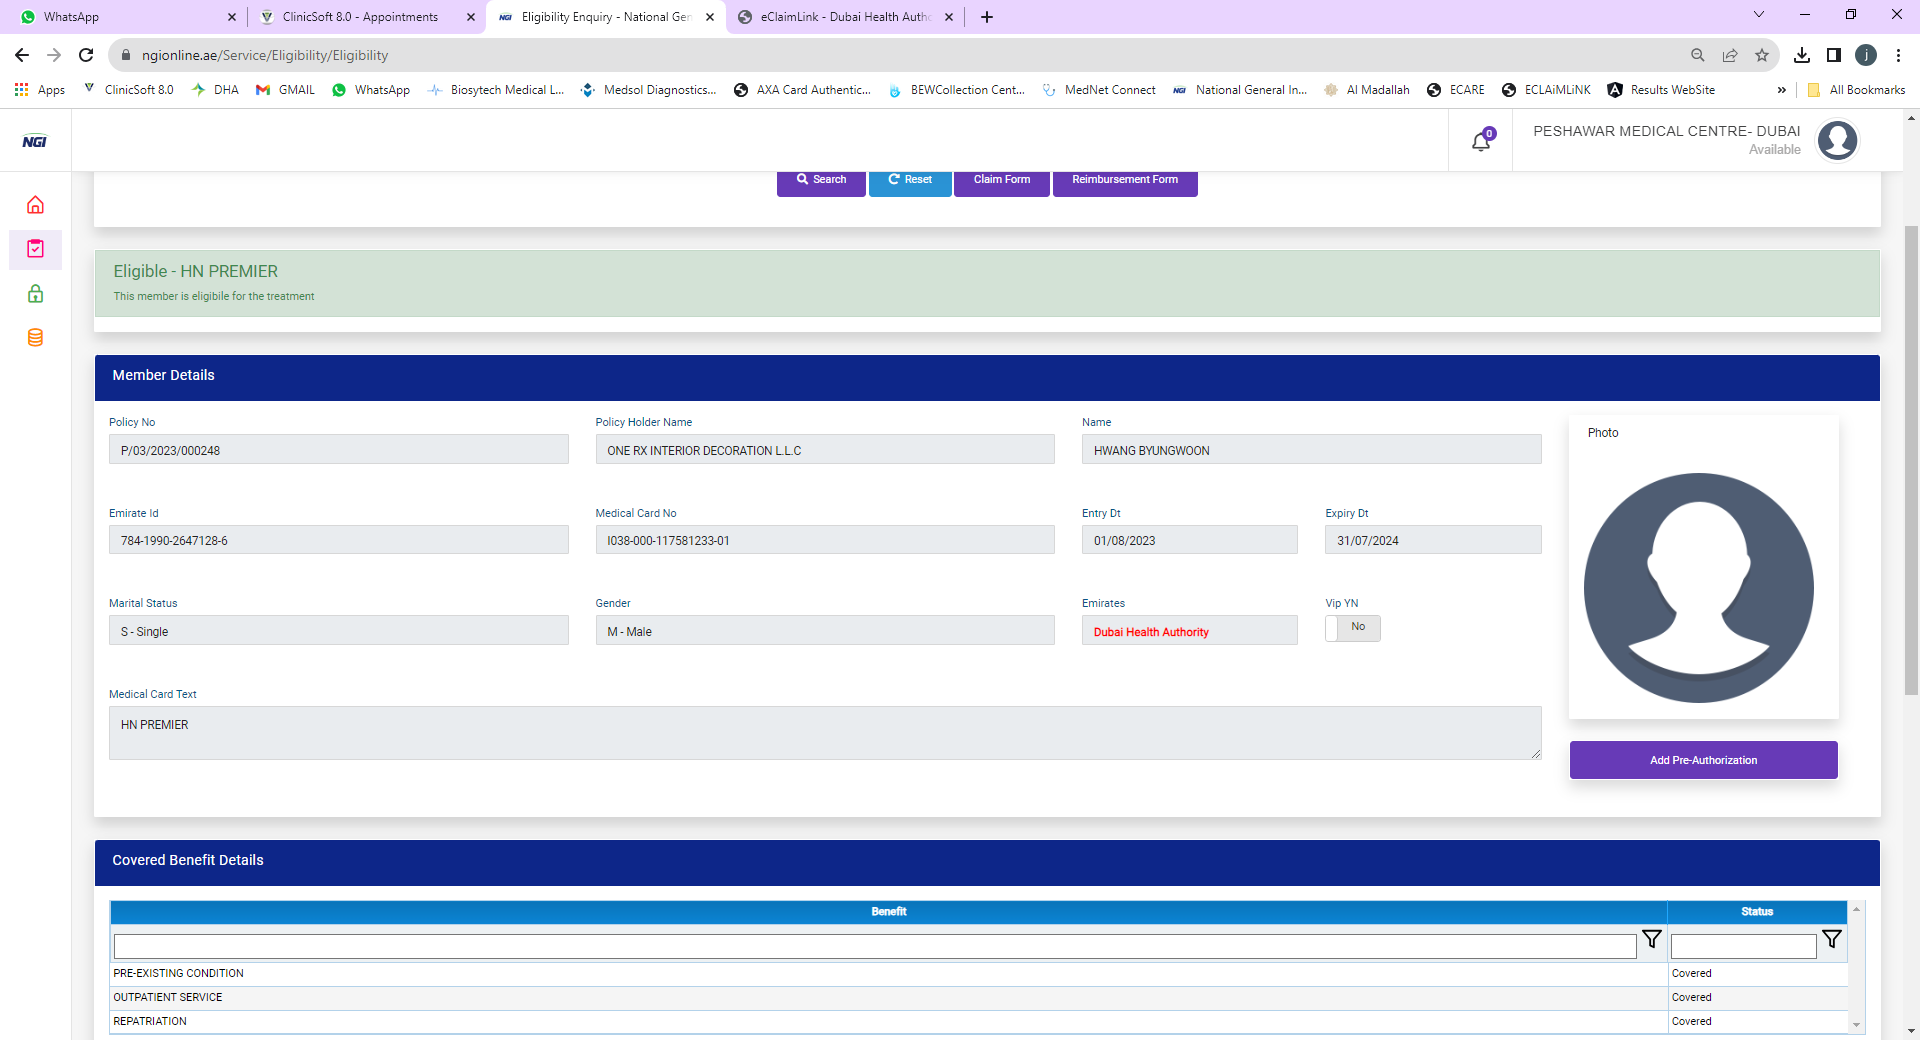Toggle the Vip YN switch

click(1352, 627)
